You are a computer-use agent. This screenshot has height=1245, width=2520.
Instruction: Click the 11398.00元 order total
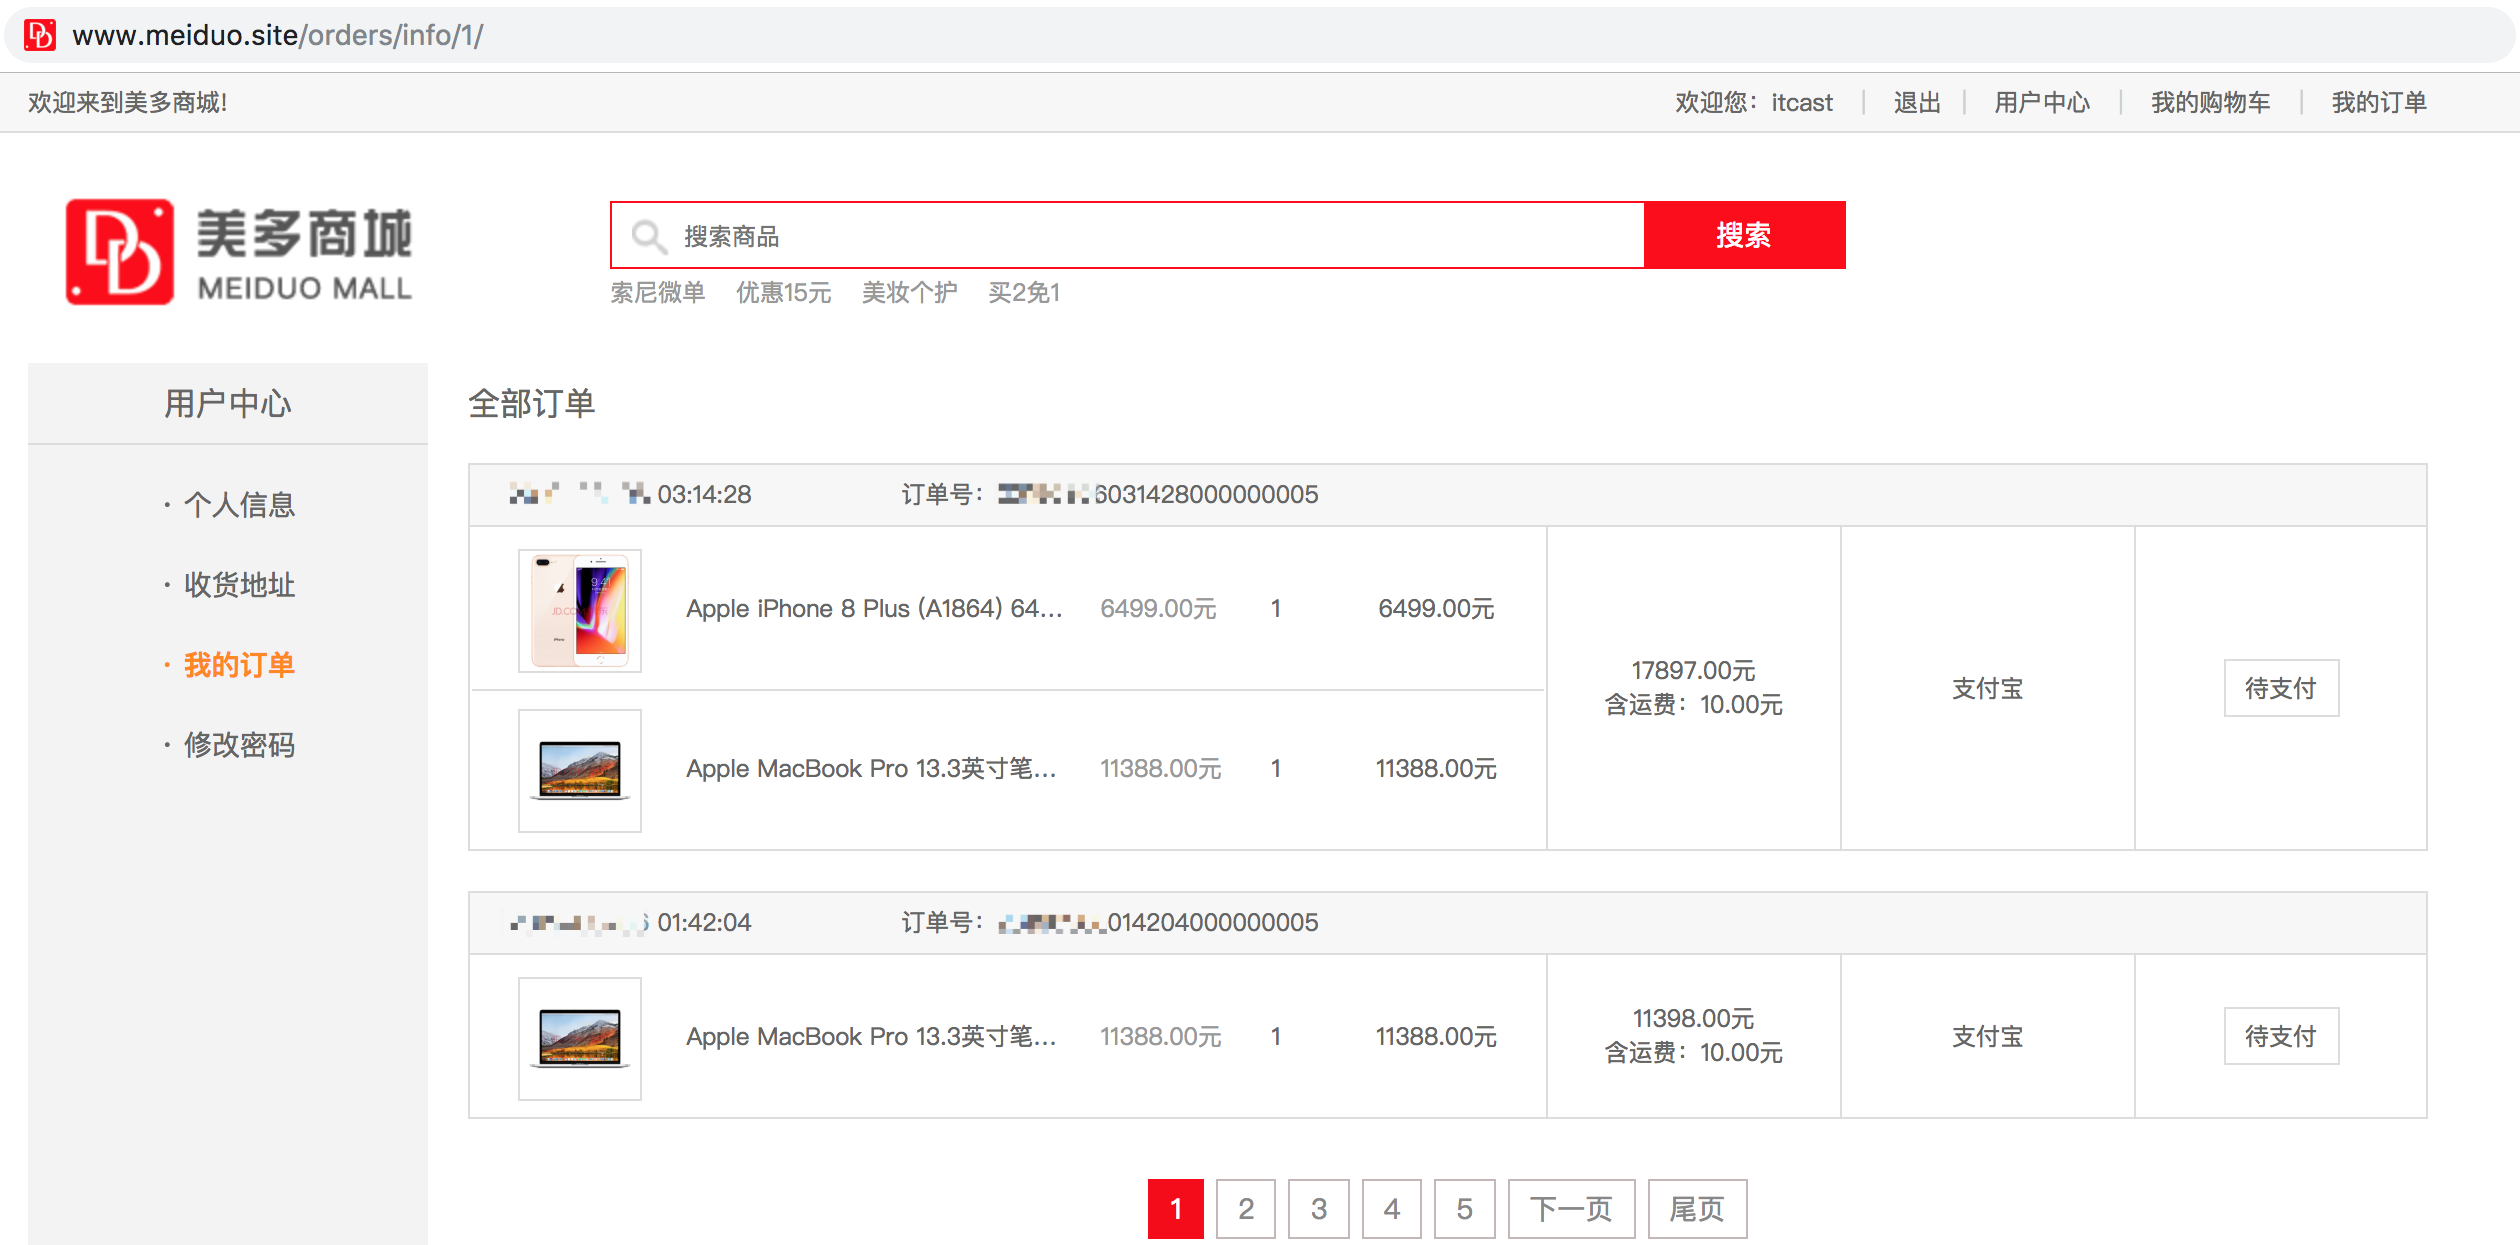tap(1693, 1018)
